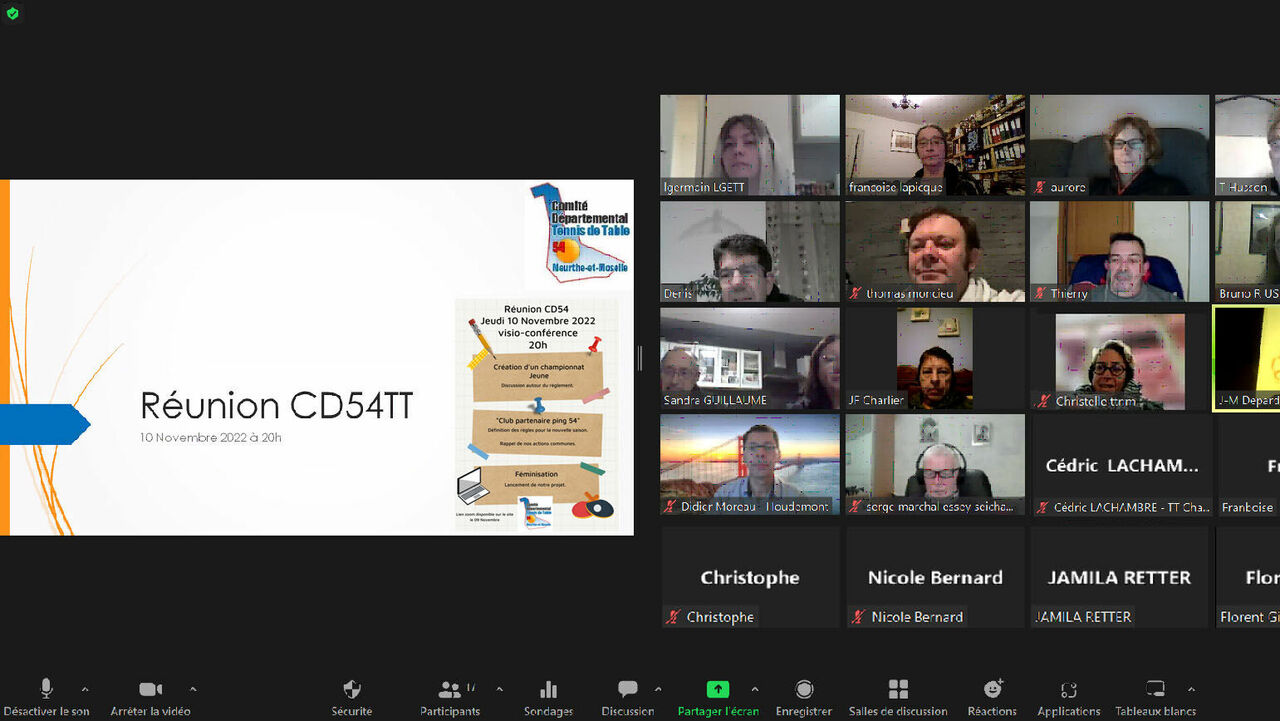Expand the arrow next to Discussion

(658, 689)
